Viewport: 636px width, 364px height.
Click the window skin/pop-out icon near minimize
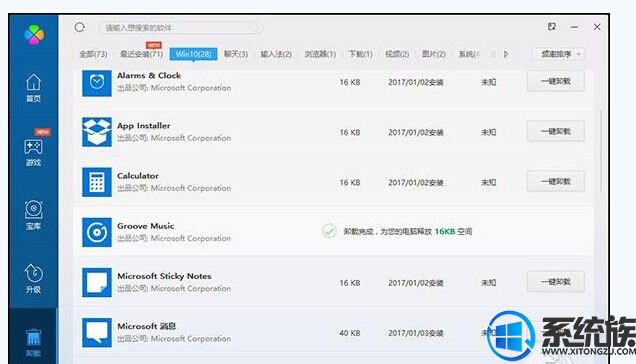(x=552, y=27)
